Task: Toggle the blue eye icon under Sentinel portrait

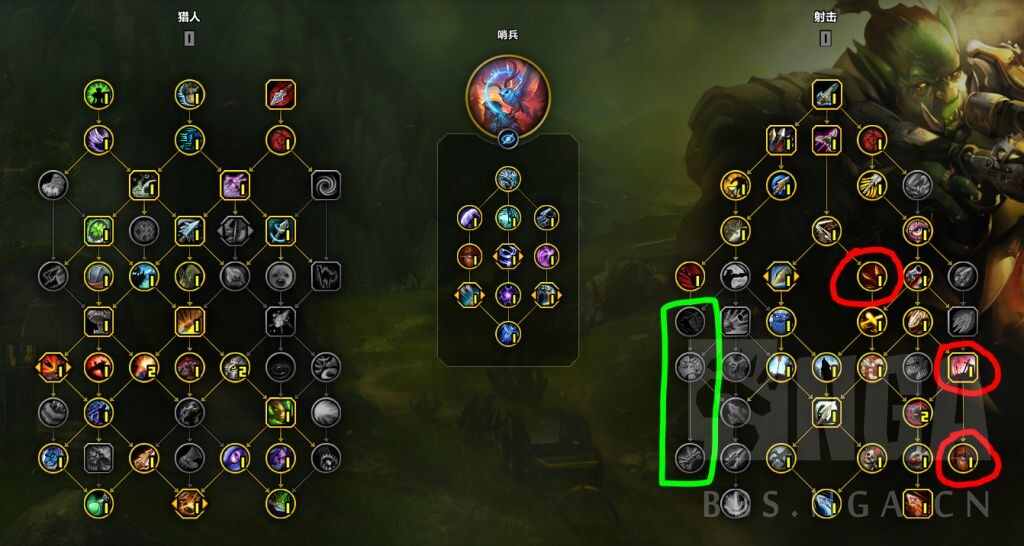Action: (508, 138)
